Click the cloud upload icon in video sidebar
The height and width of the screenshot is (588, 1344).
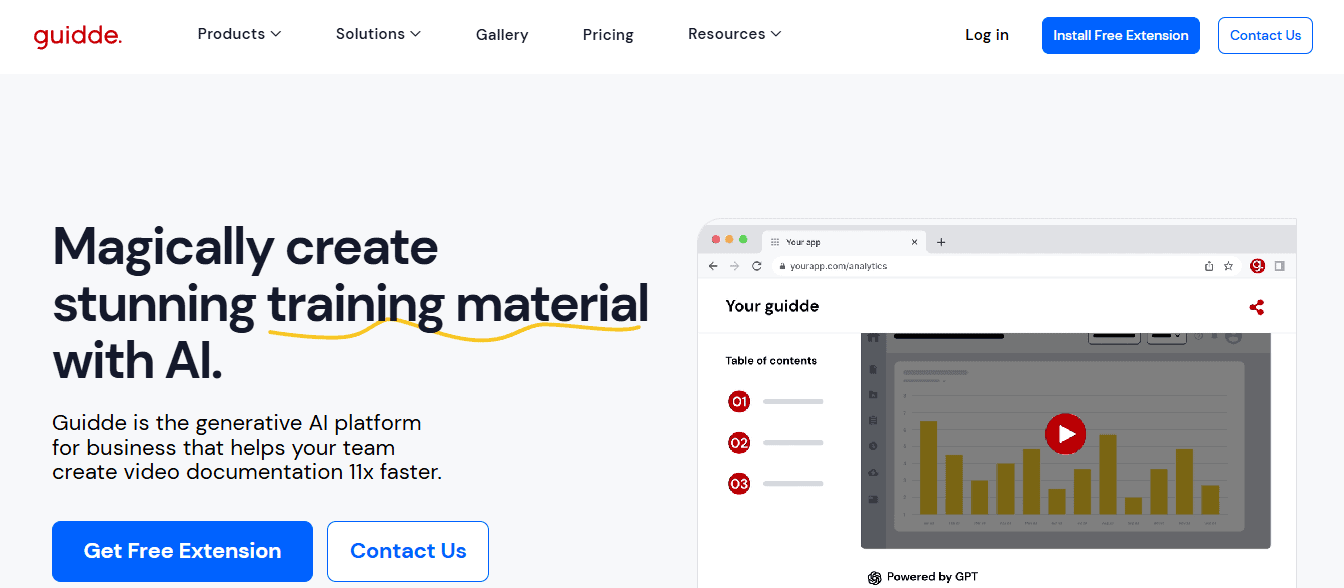click(x=873, y=472)
